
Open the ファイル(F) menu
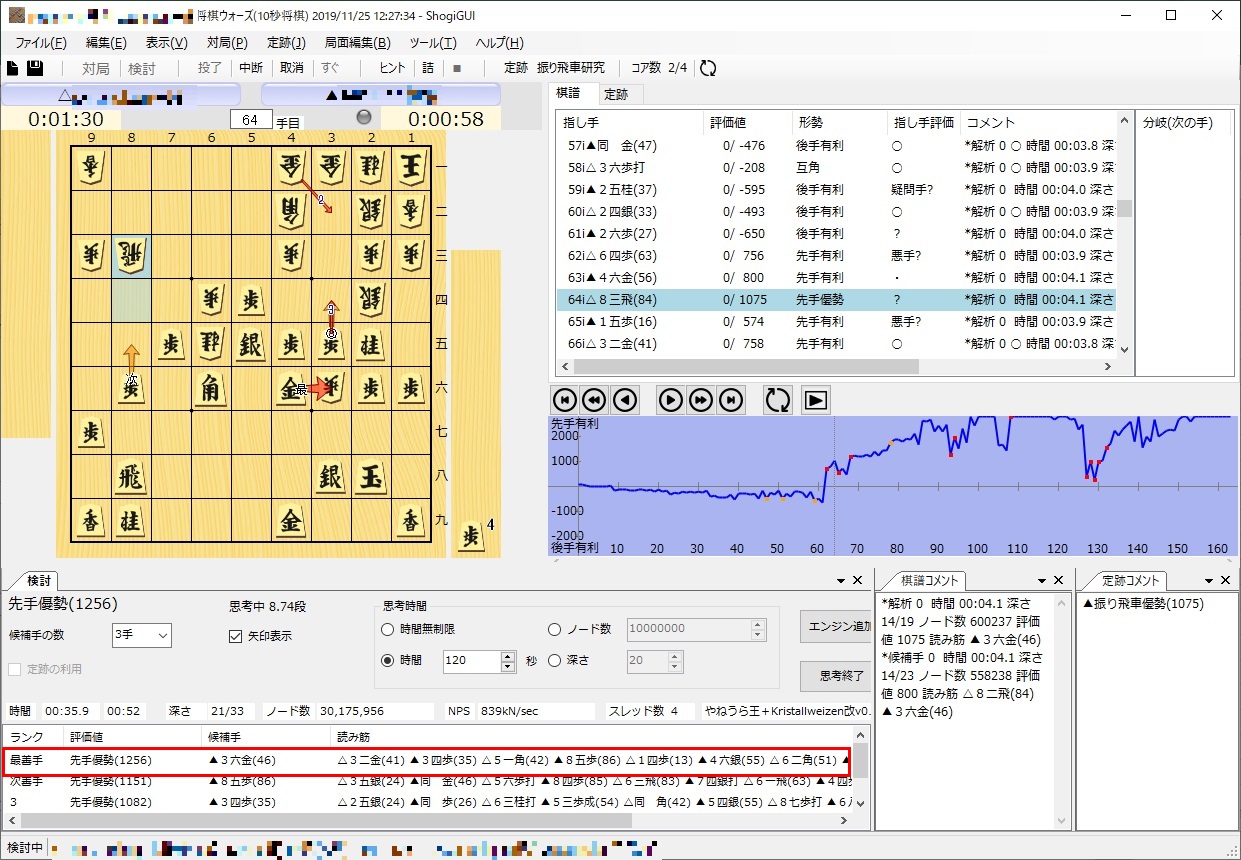point(41,43)
